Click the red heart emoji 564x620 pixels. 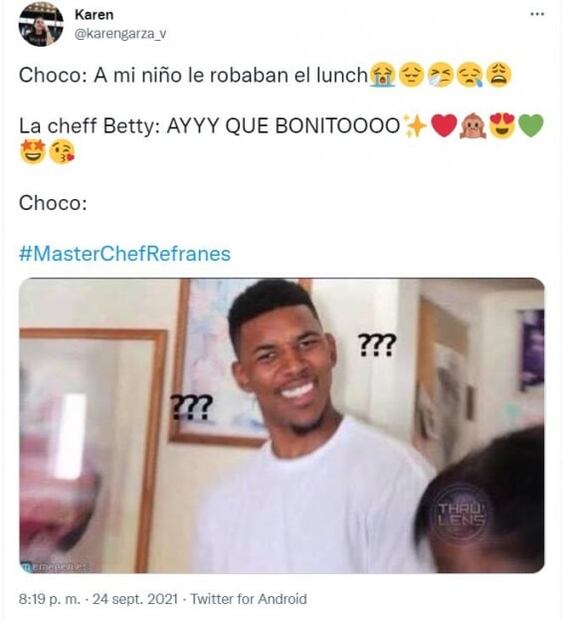click(444, 126)
